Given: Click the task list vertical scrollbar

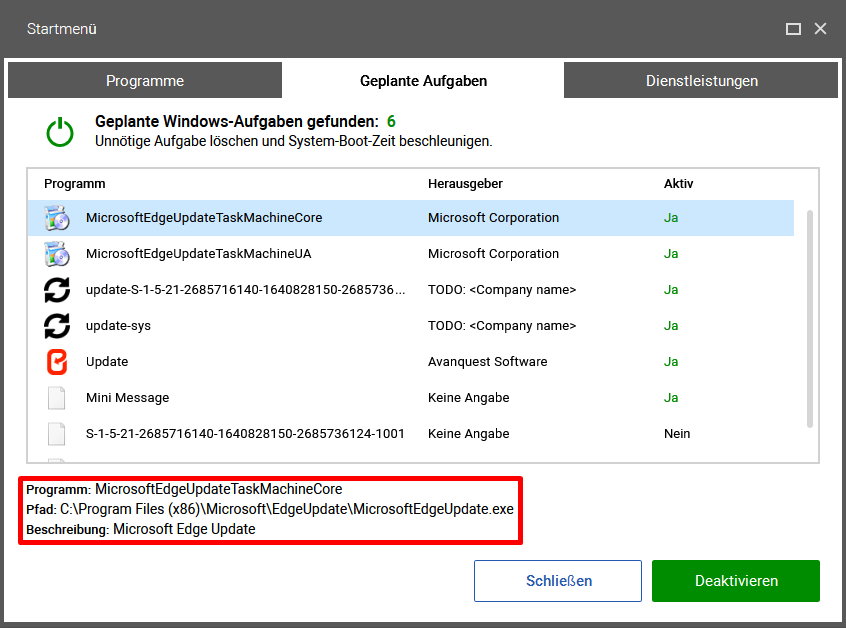Looking at the screenshot, I should click(x=809, y=319).
